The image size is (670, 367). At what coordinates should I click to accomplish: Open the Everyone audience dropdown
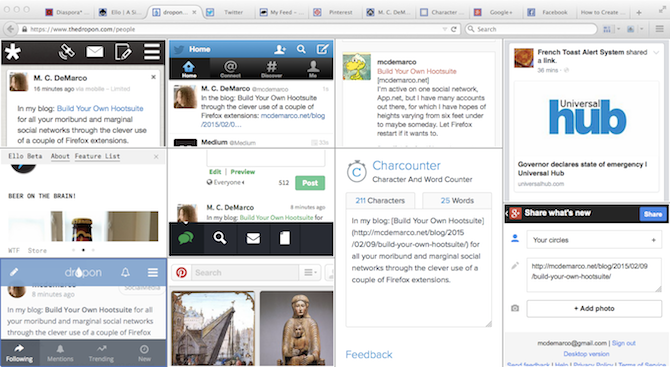(226, 182)
